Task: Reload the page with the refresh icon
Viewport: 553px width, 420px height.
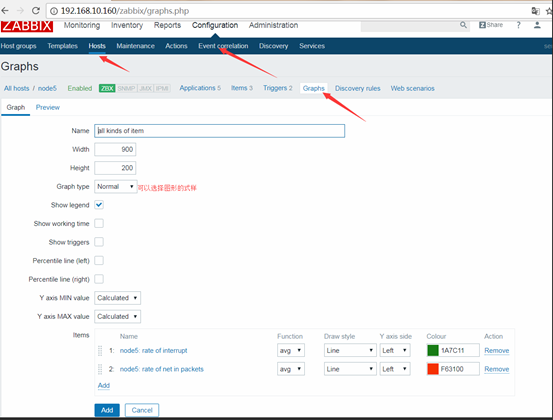Action: 36,11
